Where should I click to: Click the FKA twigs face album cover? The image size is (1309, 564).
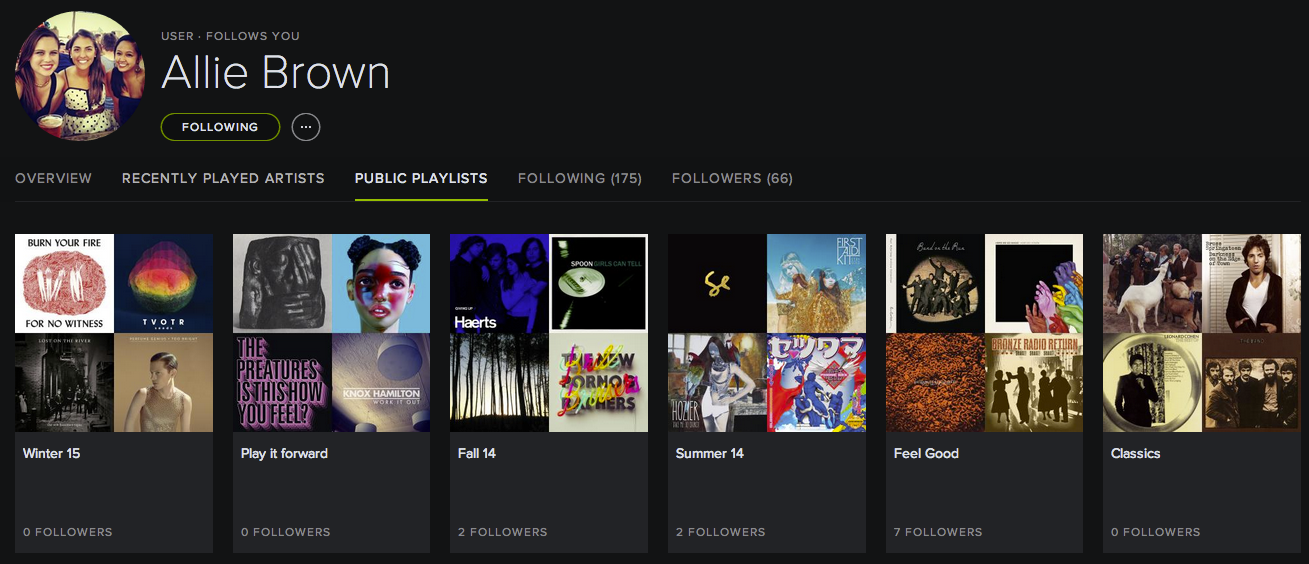click(x=381, y=283)
